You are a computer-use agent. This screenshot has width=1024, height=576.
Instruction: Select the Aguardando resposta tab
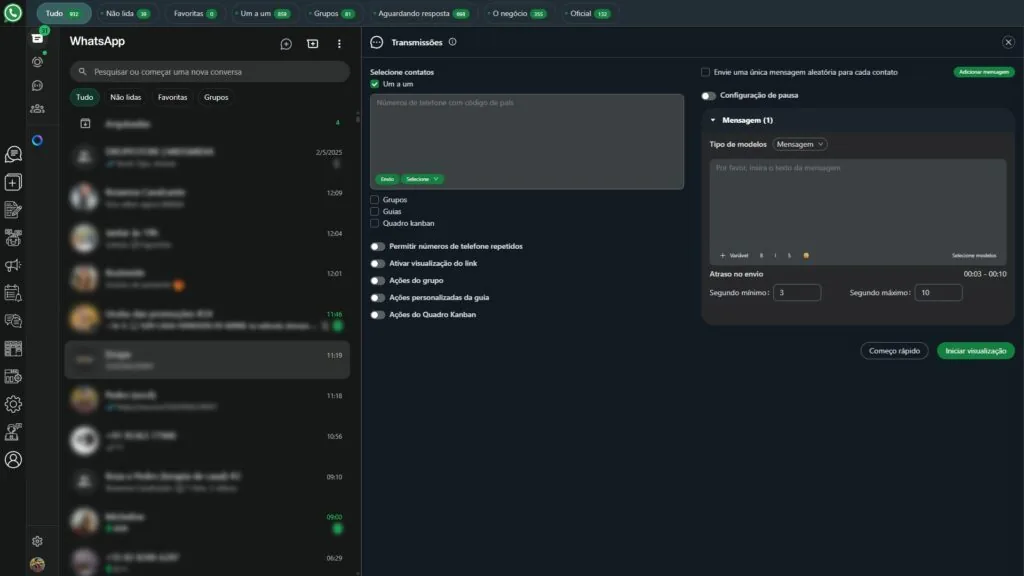point(421,13)
